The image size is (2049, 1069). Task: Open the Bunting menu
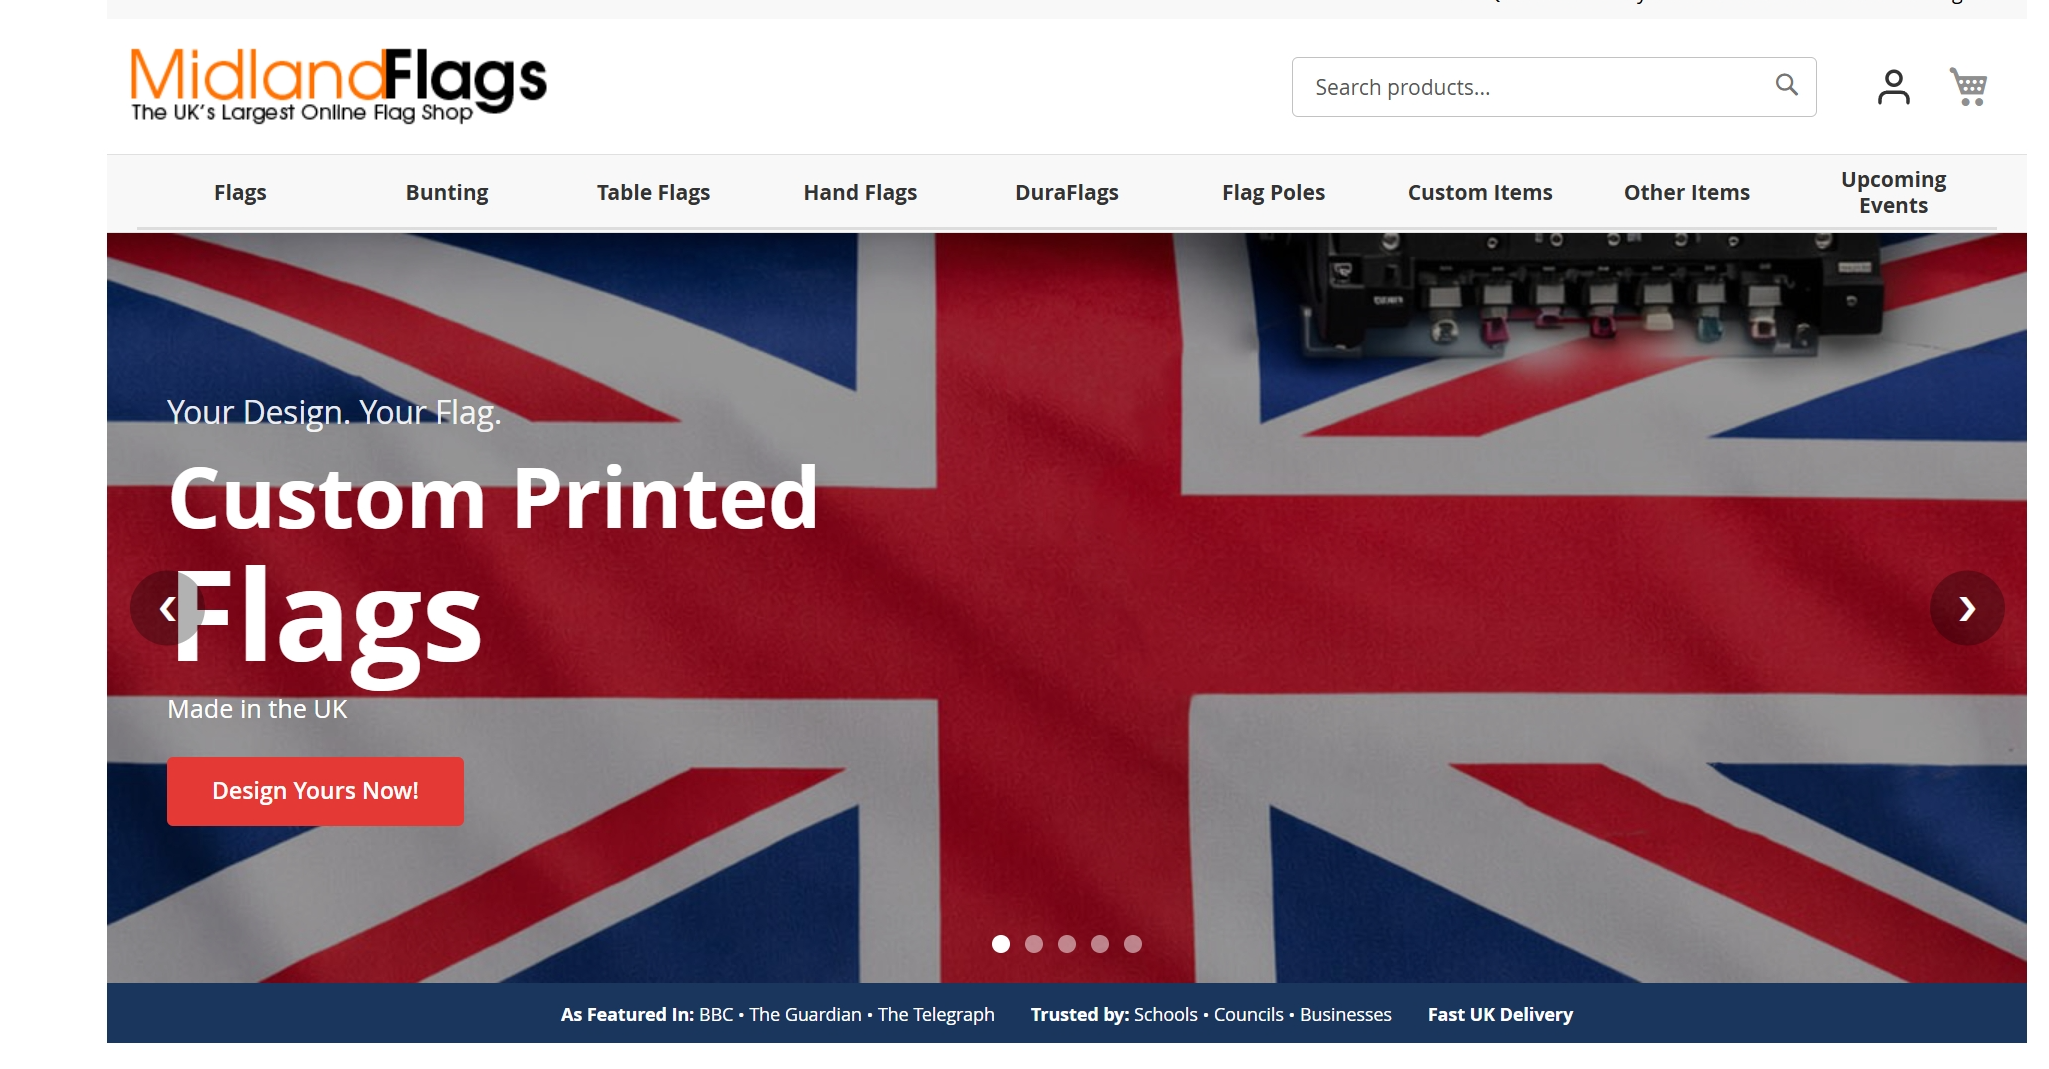[447, 192]
